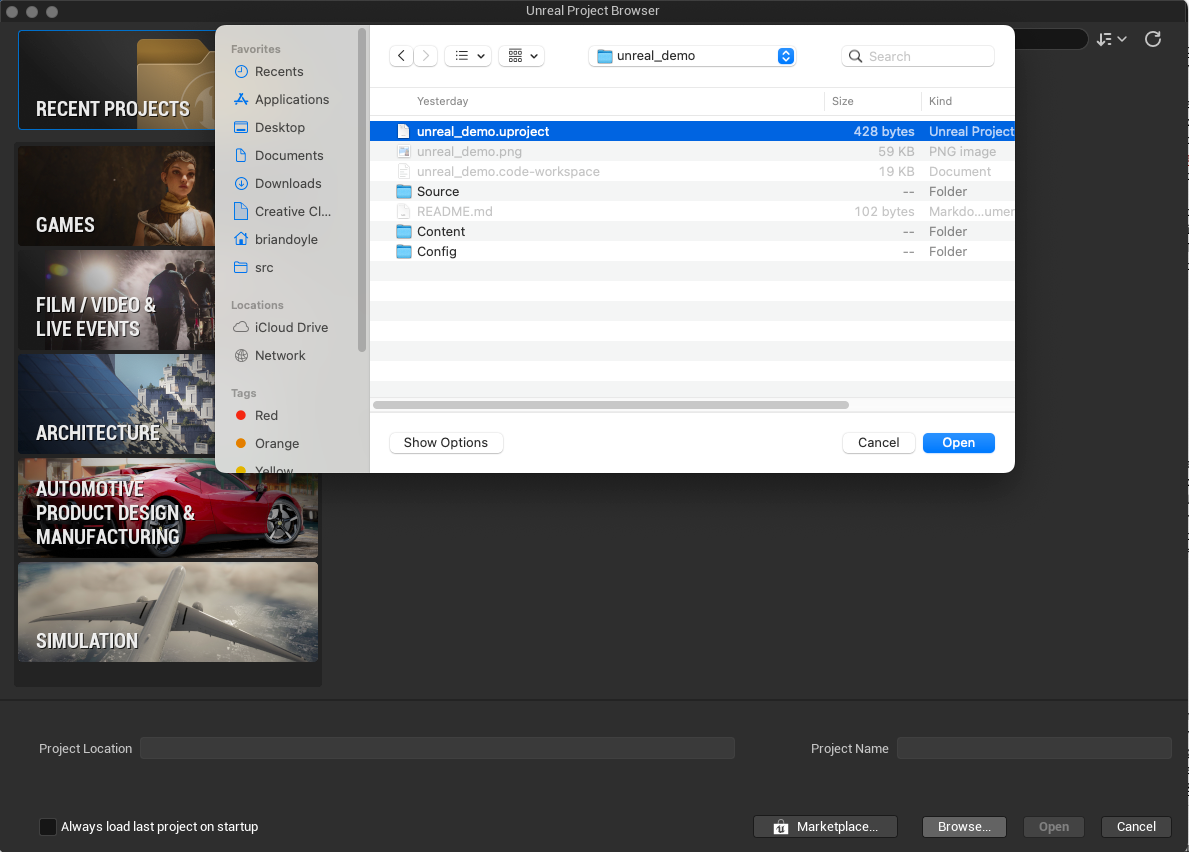Open the list view mode dropdown
The width and height of the screenshot is (1189, 852).
[468, 55]
